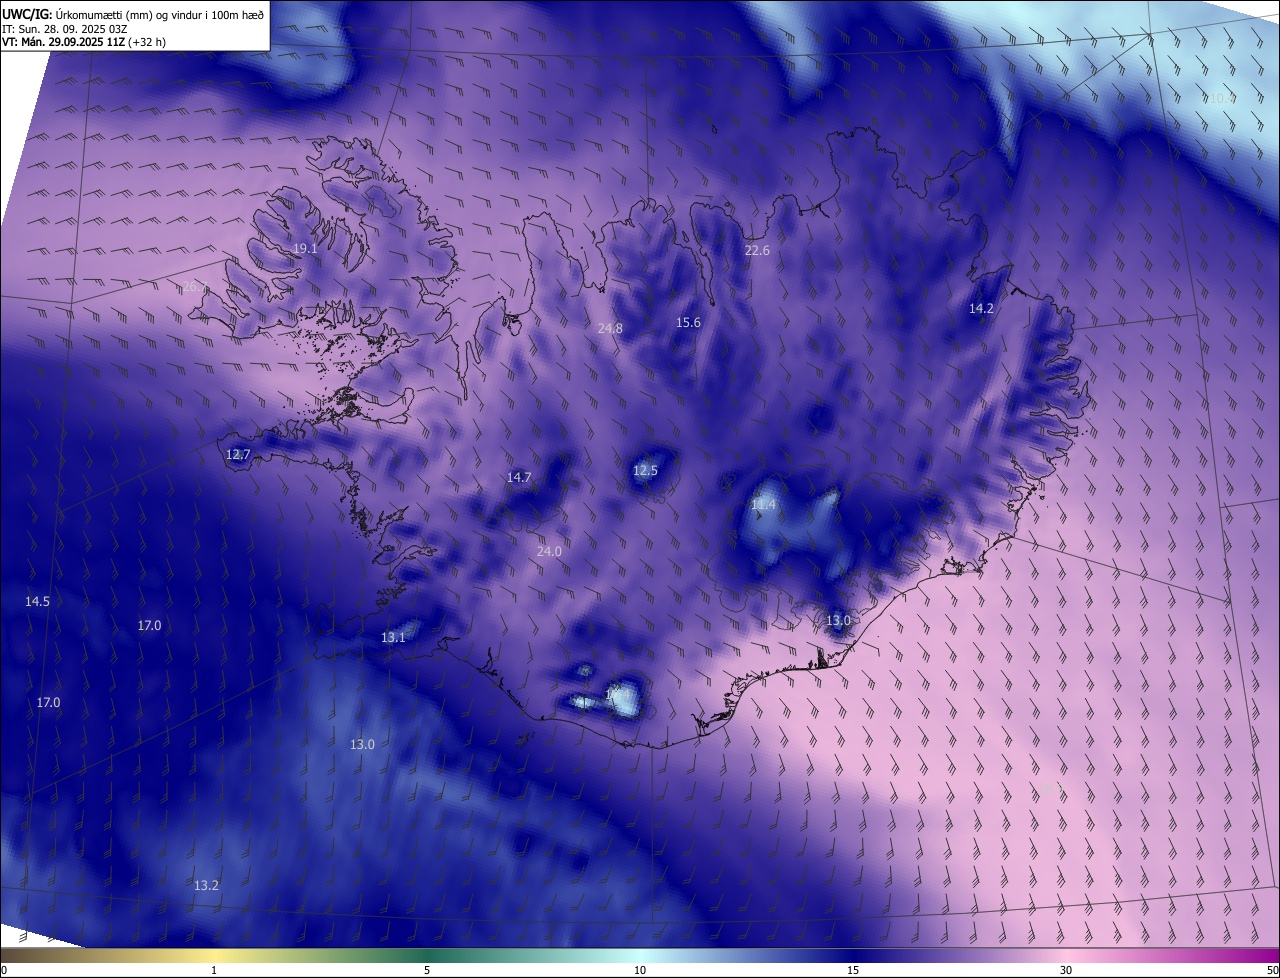Click the 1 tick on the color scale
The width and height of the screenshot is (1280, 978).
pyautogui.click(x=214, y=970)
